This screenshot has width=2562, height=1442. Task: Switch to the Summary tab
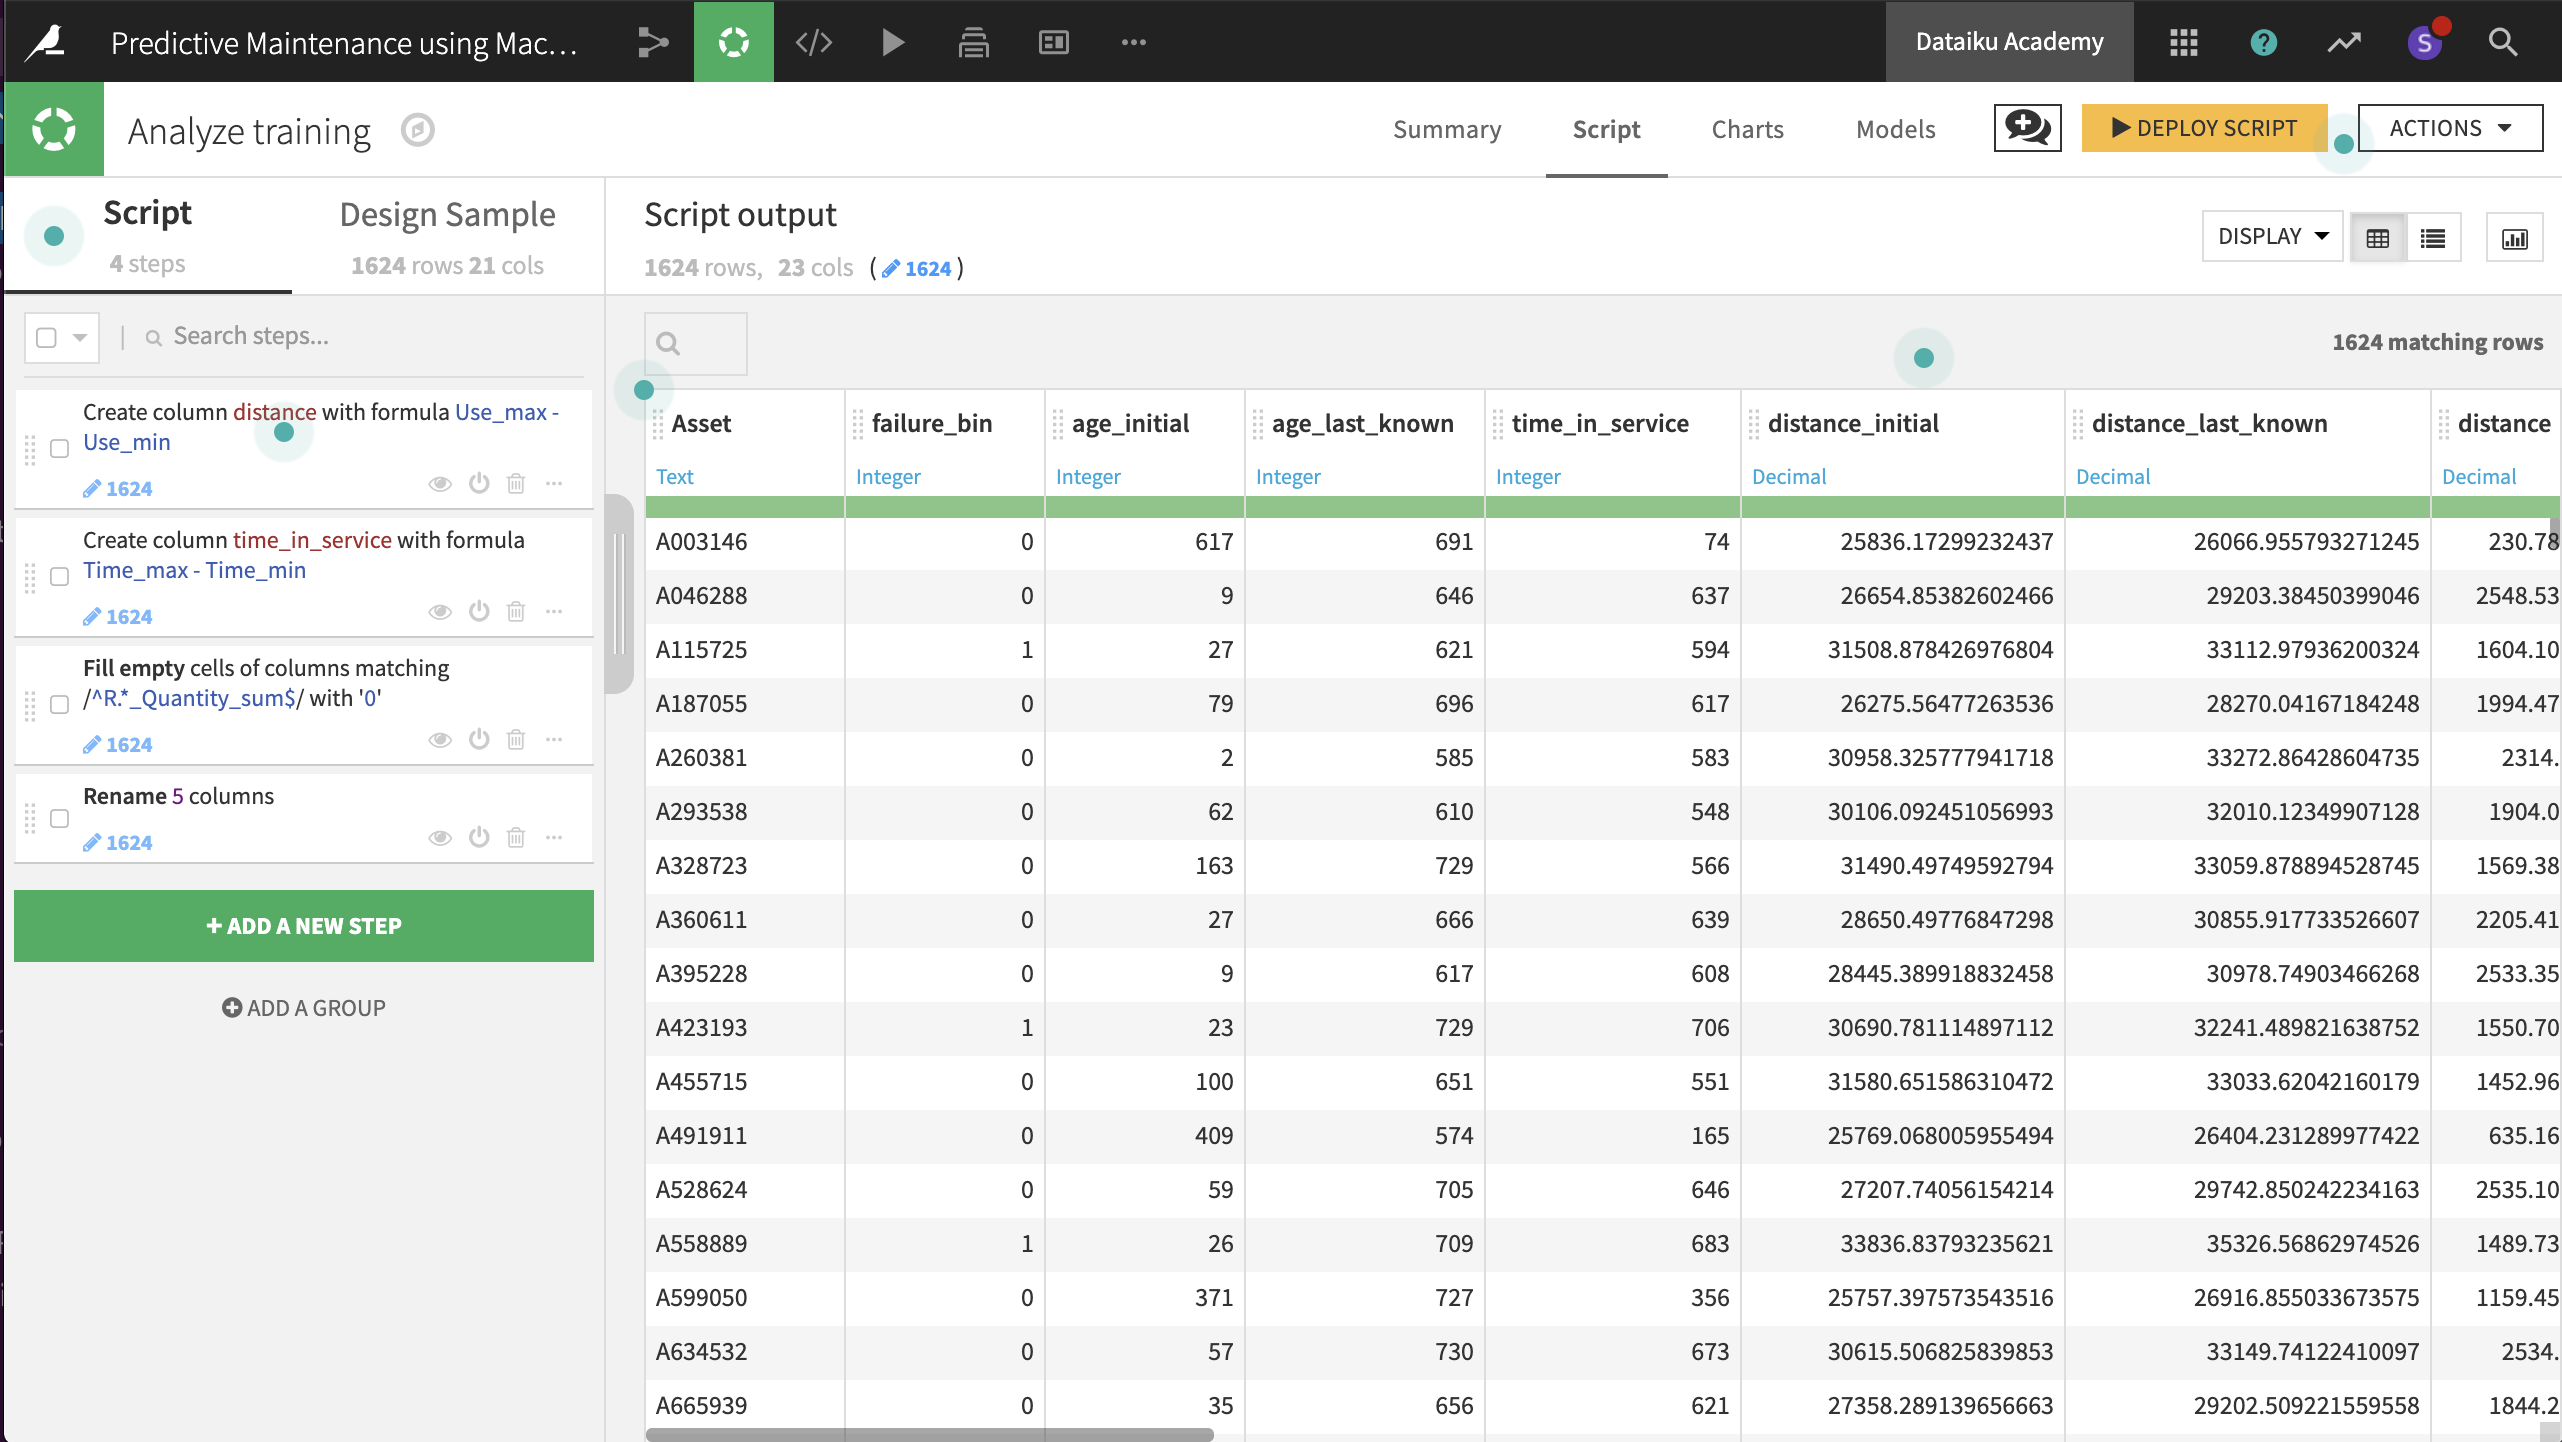click(x=1447, y=130)
